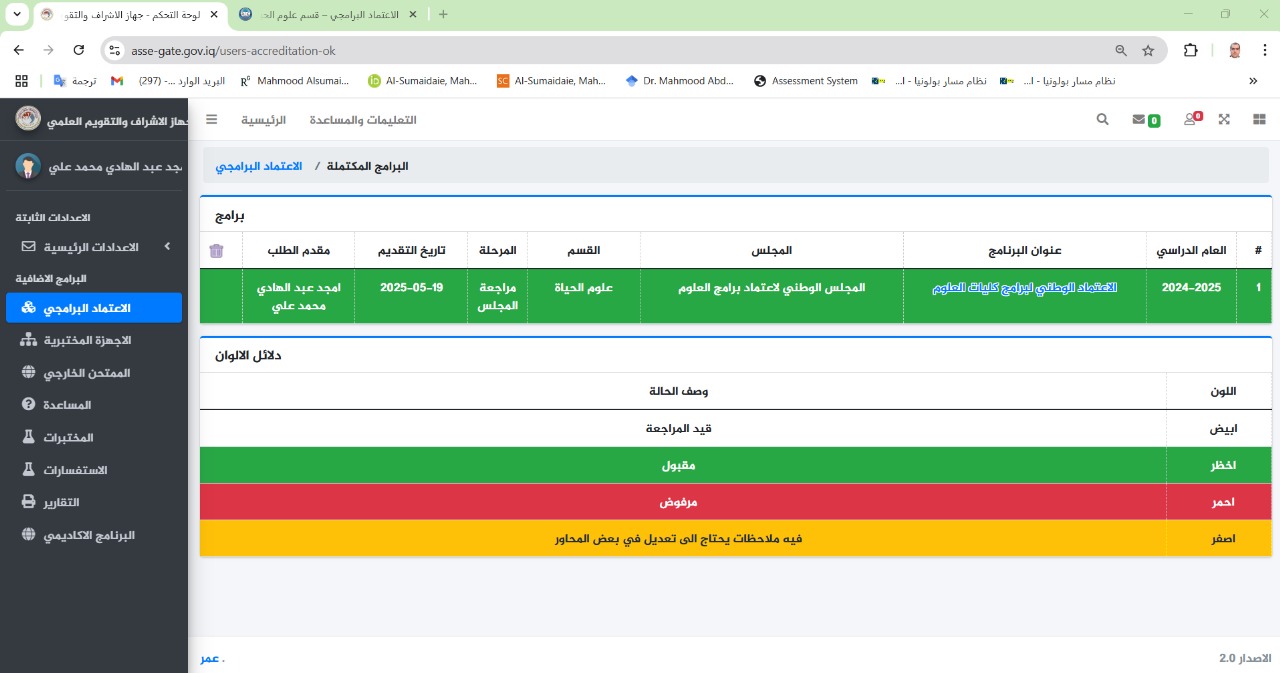Screen dimensions: 1280x673
Task: Open the user notifications icon
Action: pyautogui.click(x=1190, y=119)
